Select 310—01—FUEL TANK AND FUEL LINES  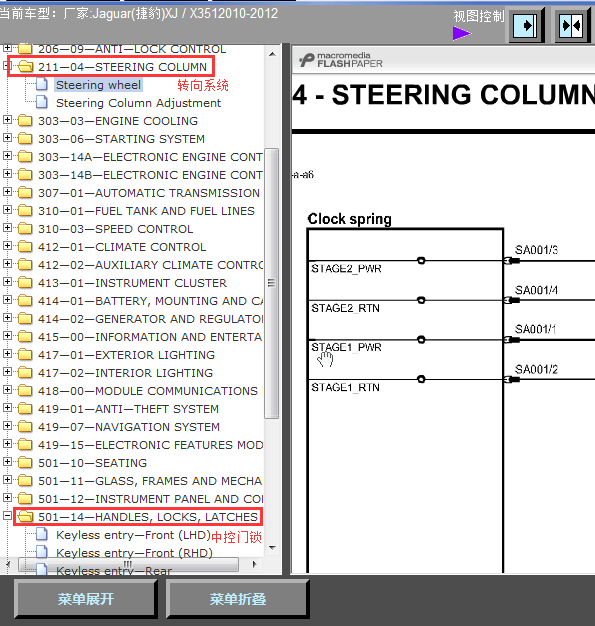[x=146, y=211]
